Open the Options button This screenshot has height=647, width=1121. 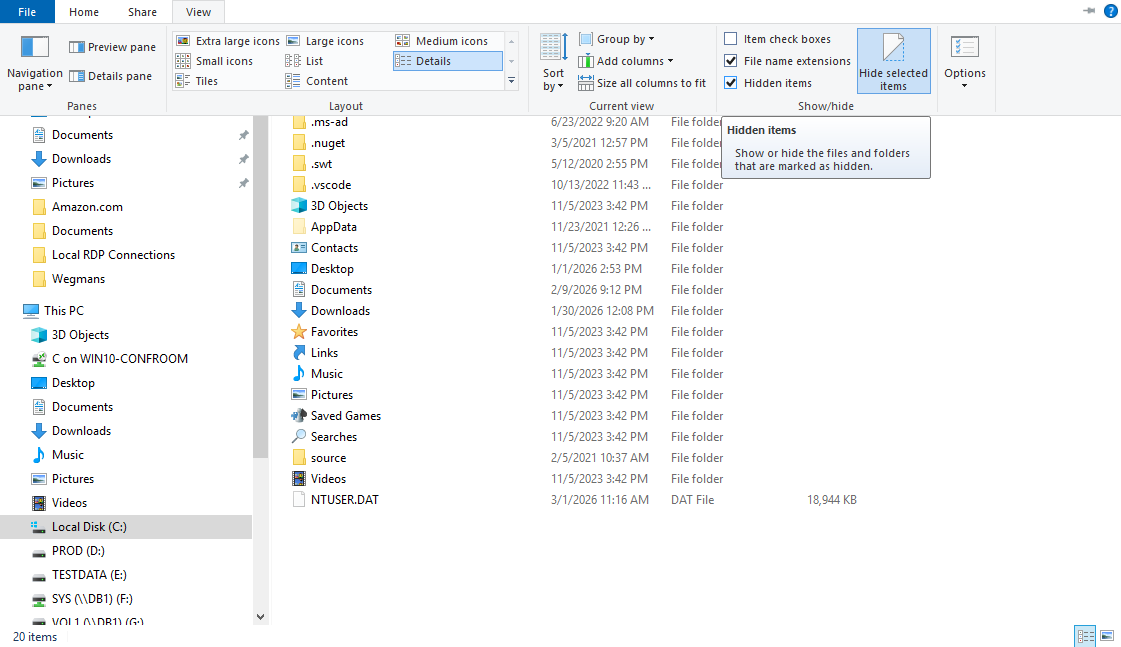pos(964,62)
